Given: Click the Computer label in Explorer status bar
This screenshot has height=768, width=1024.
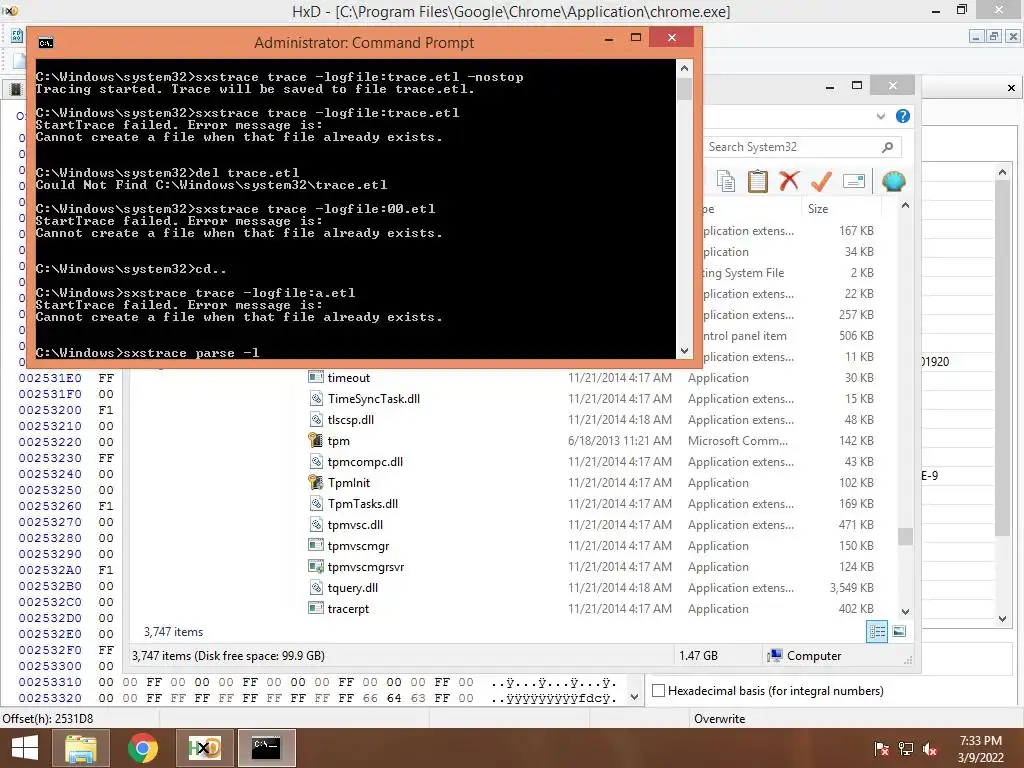Looking at the screenshot, I should 814,656.
